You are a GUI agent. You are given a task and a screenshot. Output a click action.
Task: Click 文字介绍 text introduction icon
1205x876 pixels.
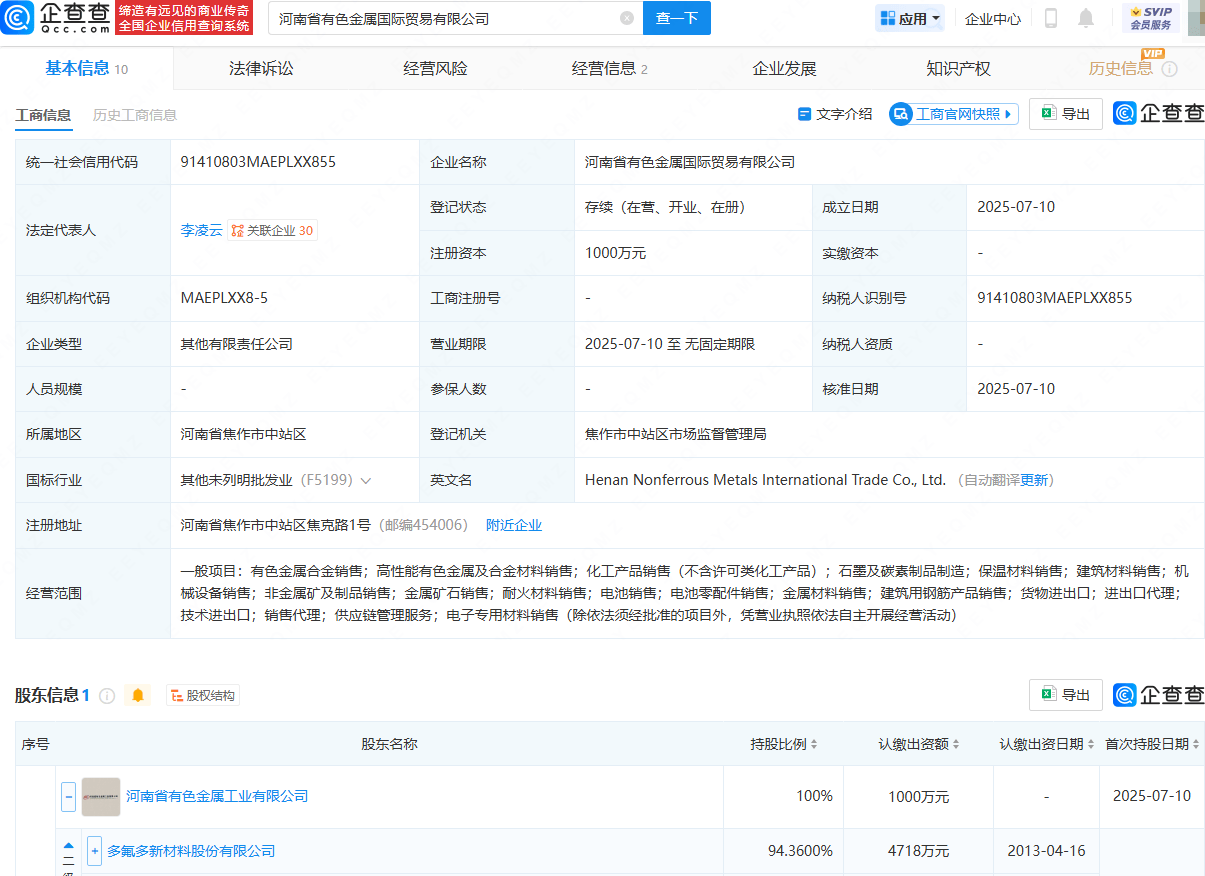[834, 114]
